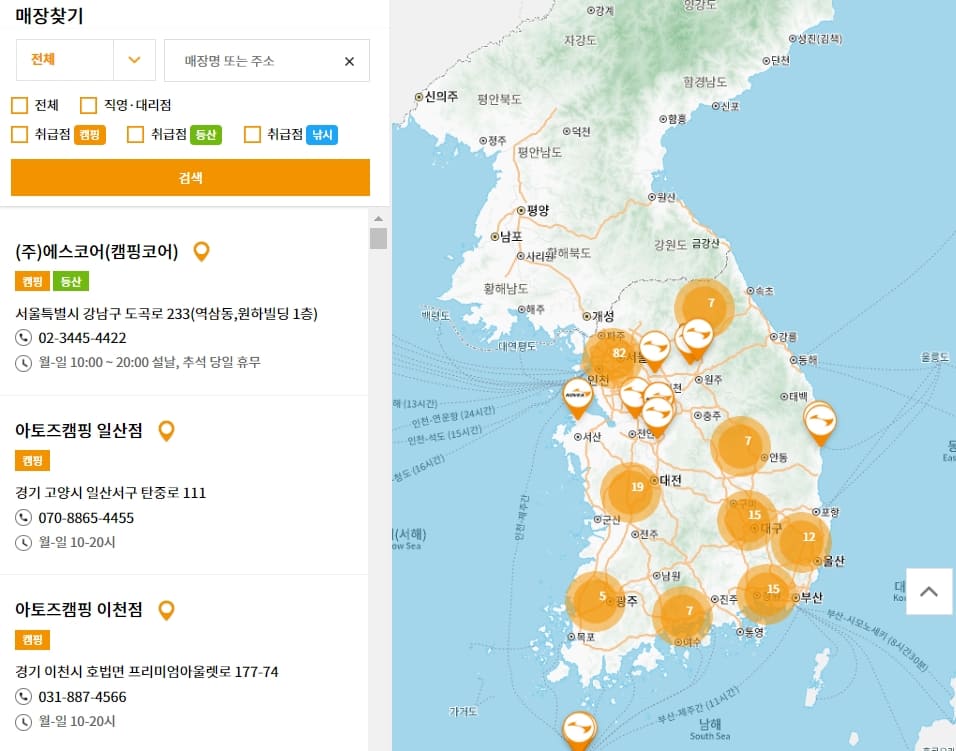Viewport: 956px width, 751px height.
Task: Click the phone icon beside 070-8865-4455
Action: [x=23, y=518]
